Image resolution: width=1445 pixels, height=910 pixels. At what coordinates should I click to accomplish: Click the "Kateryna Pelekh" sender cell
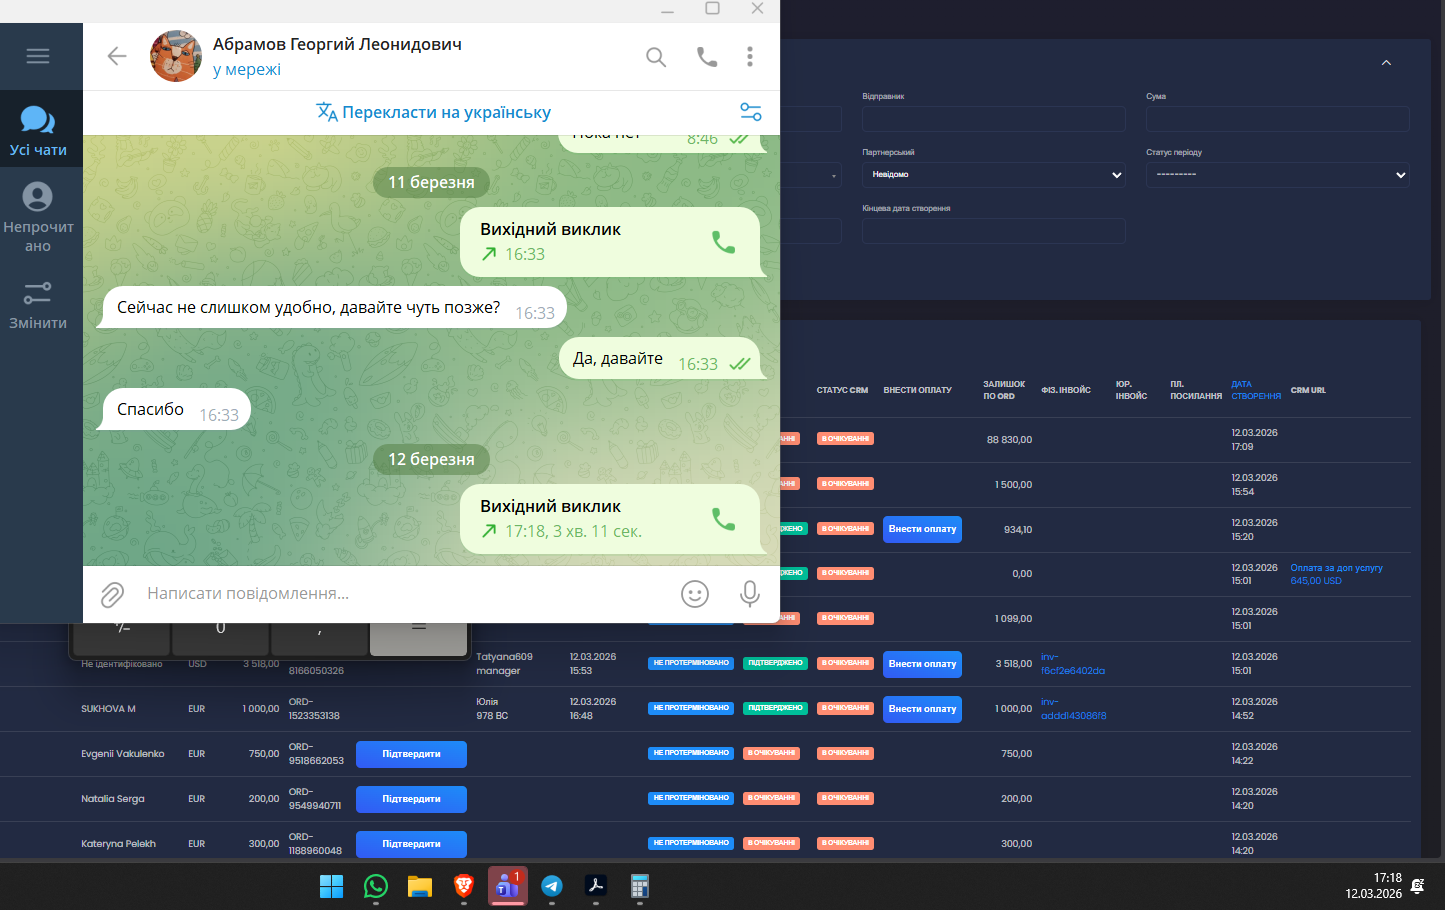(118, 844)
